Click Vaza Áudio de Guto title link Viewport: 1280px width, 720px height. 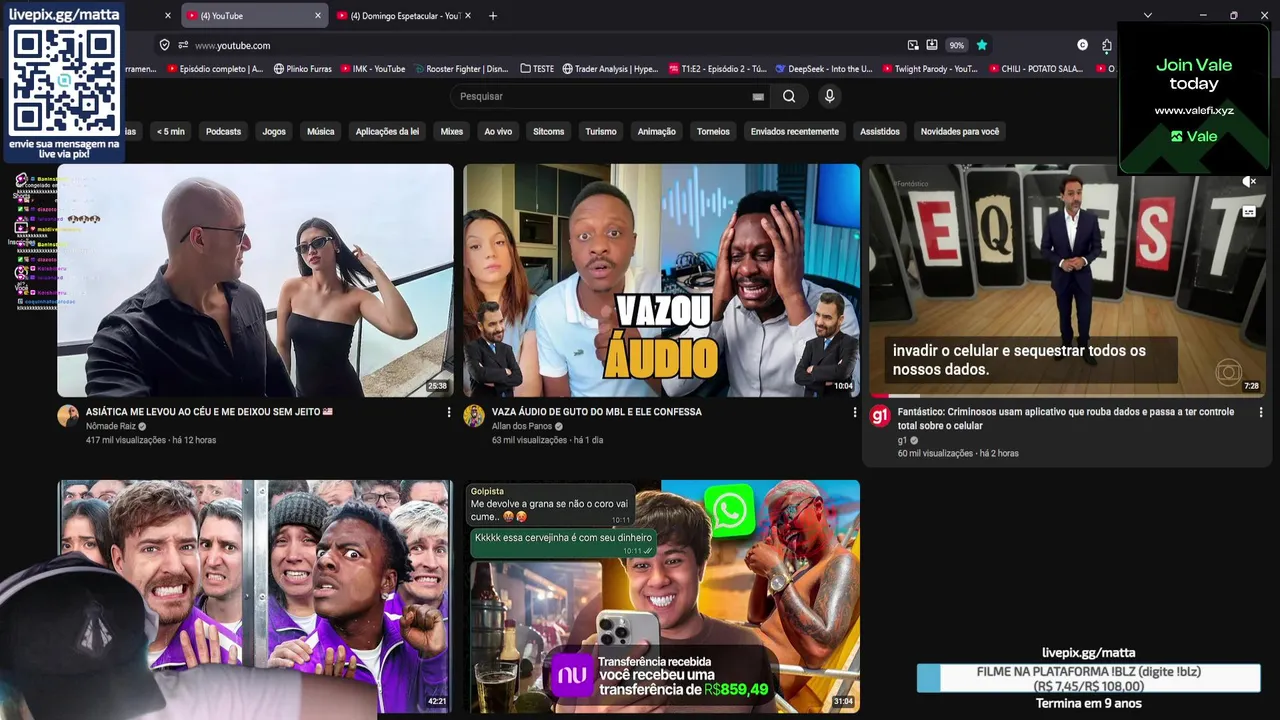pyautogui.click(x=597, y=412)
